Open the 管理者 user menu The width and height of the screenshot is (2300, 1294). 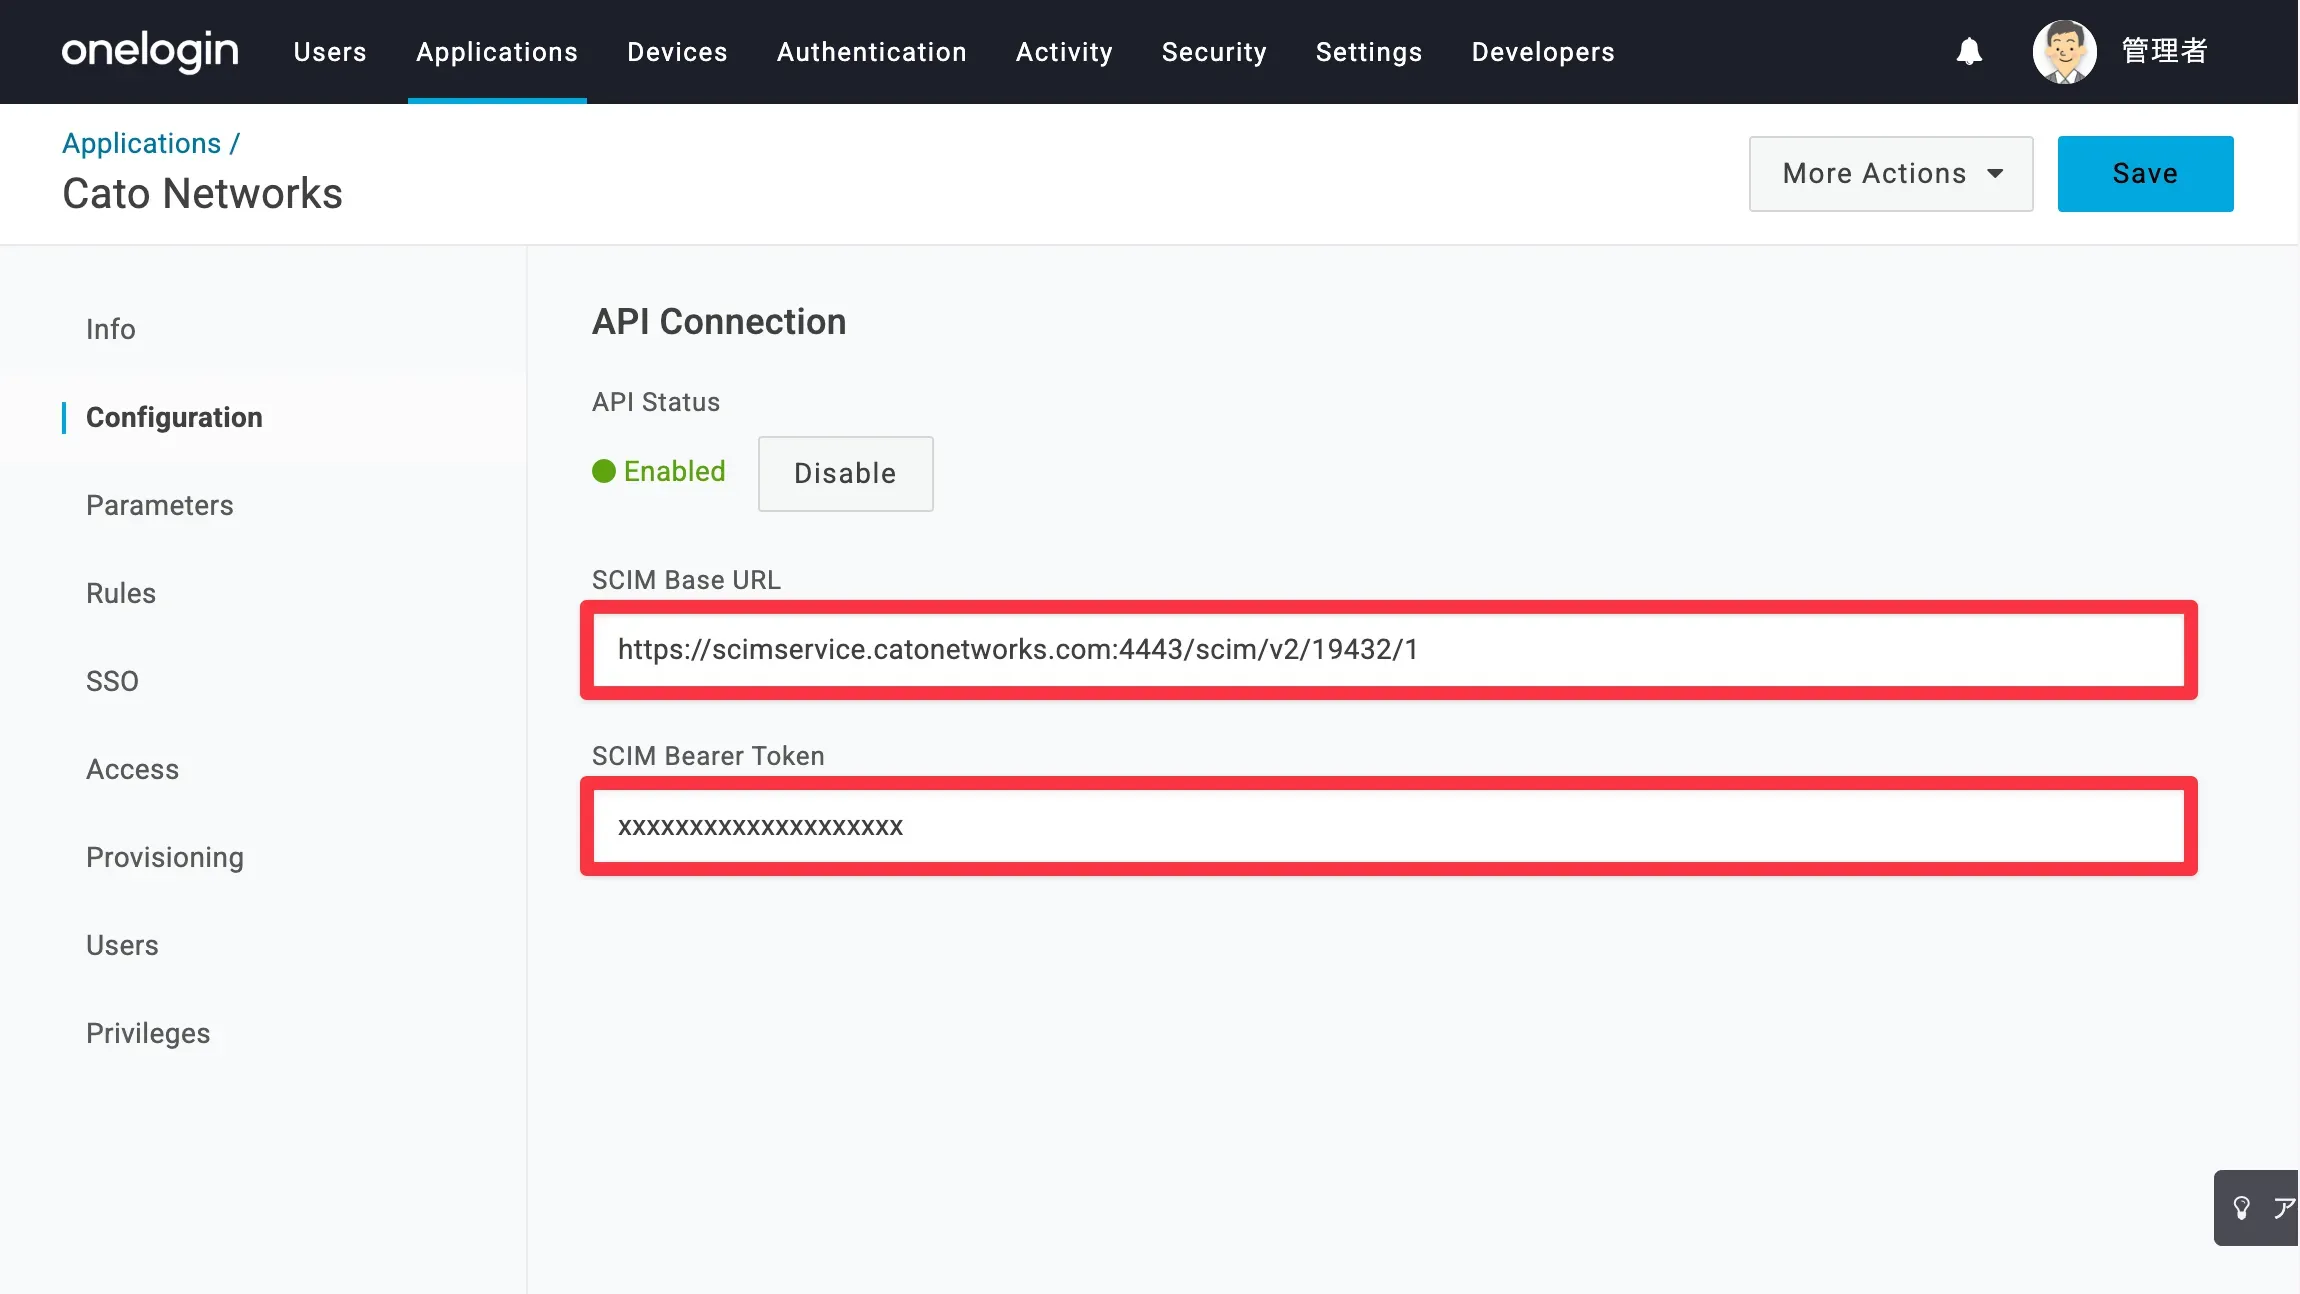2164,51
